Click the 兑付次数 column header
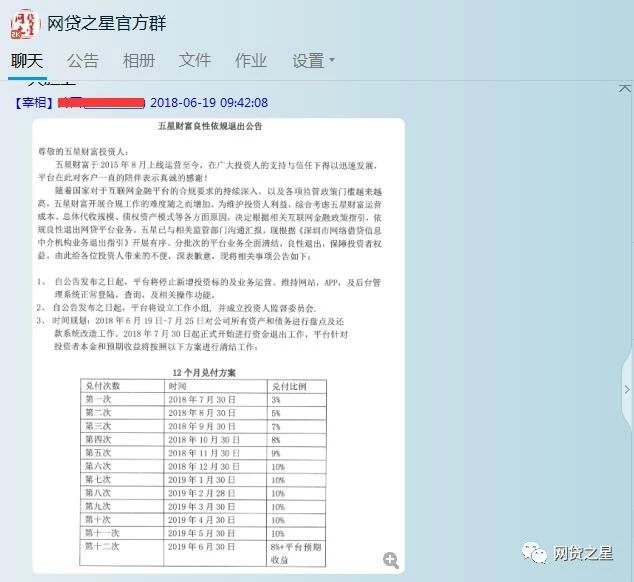Viewport: 634px width, 582px height. [103, 386]
